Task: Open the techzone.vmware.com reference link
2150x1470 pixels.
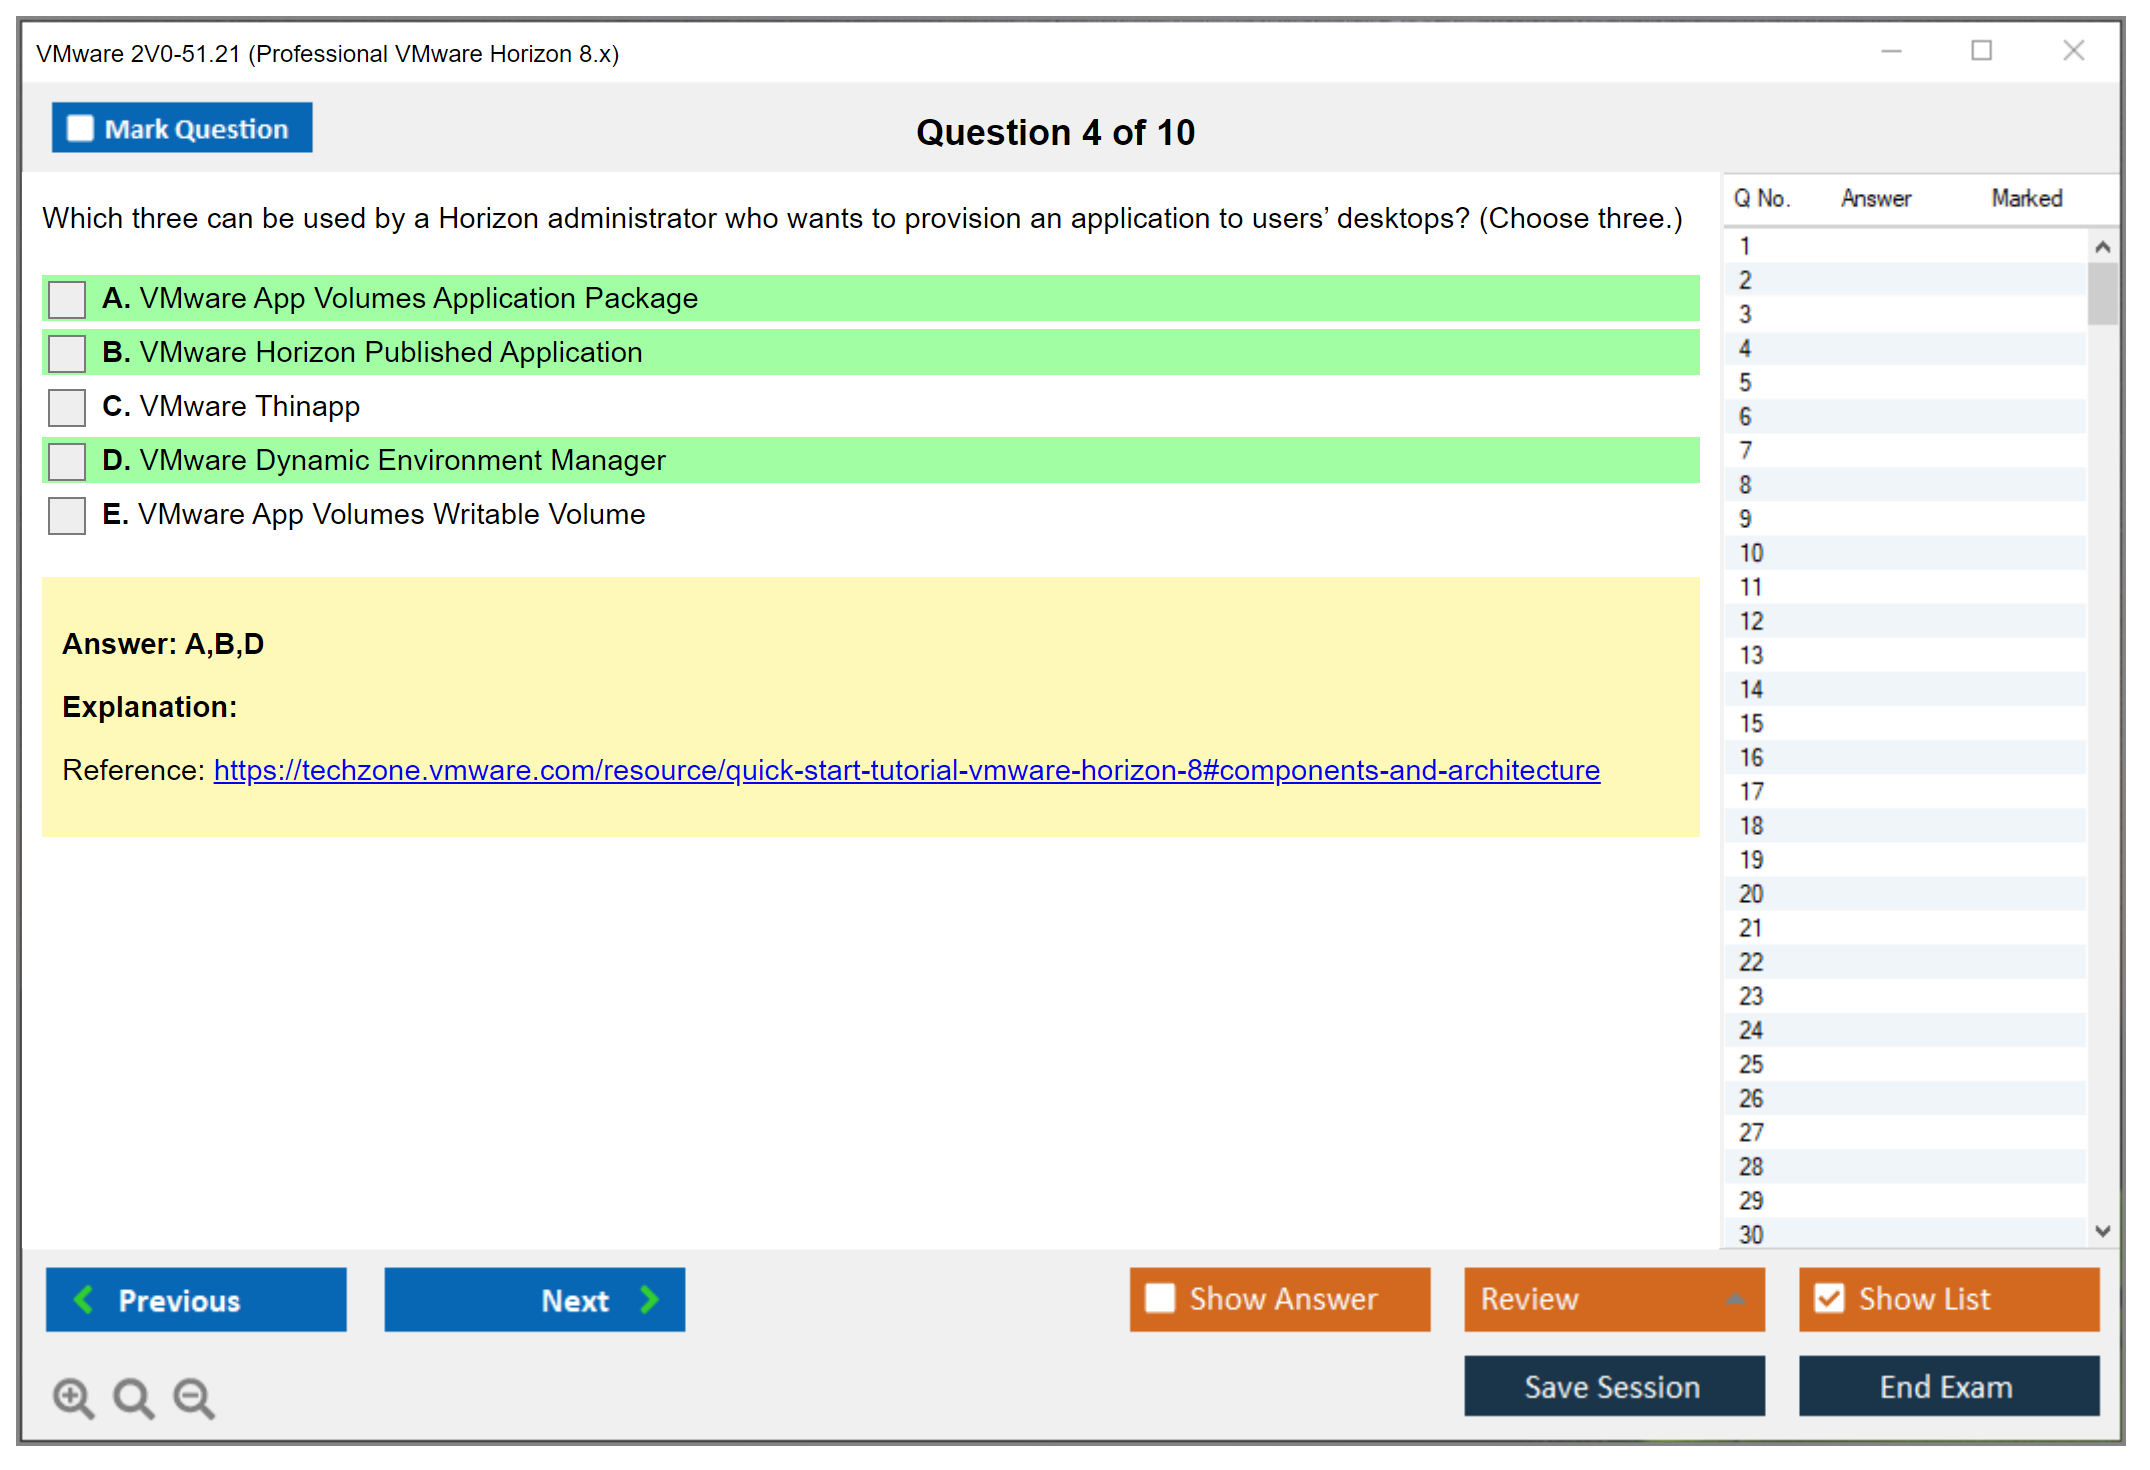Action: pos(906,770)
